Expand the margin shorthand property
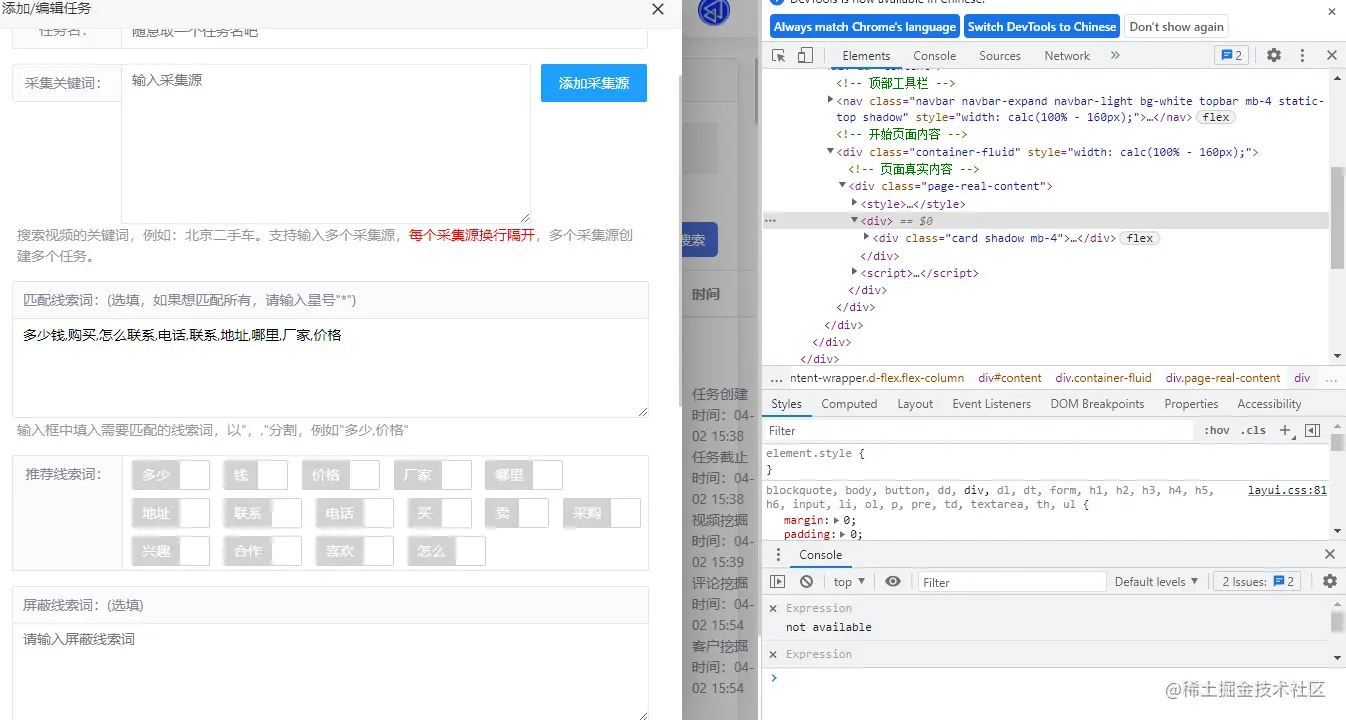Viewport: 1346px width, 720px height. coord(838,520)
